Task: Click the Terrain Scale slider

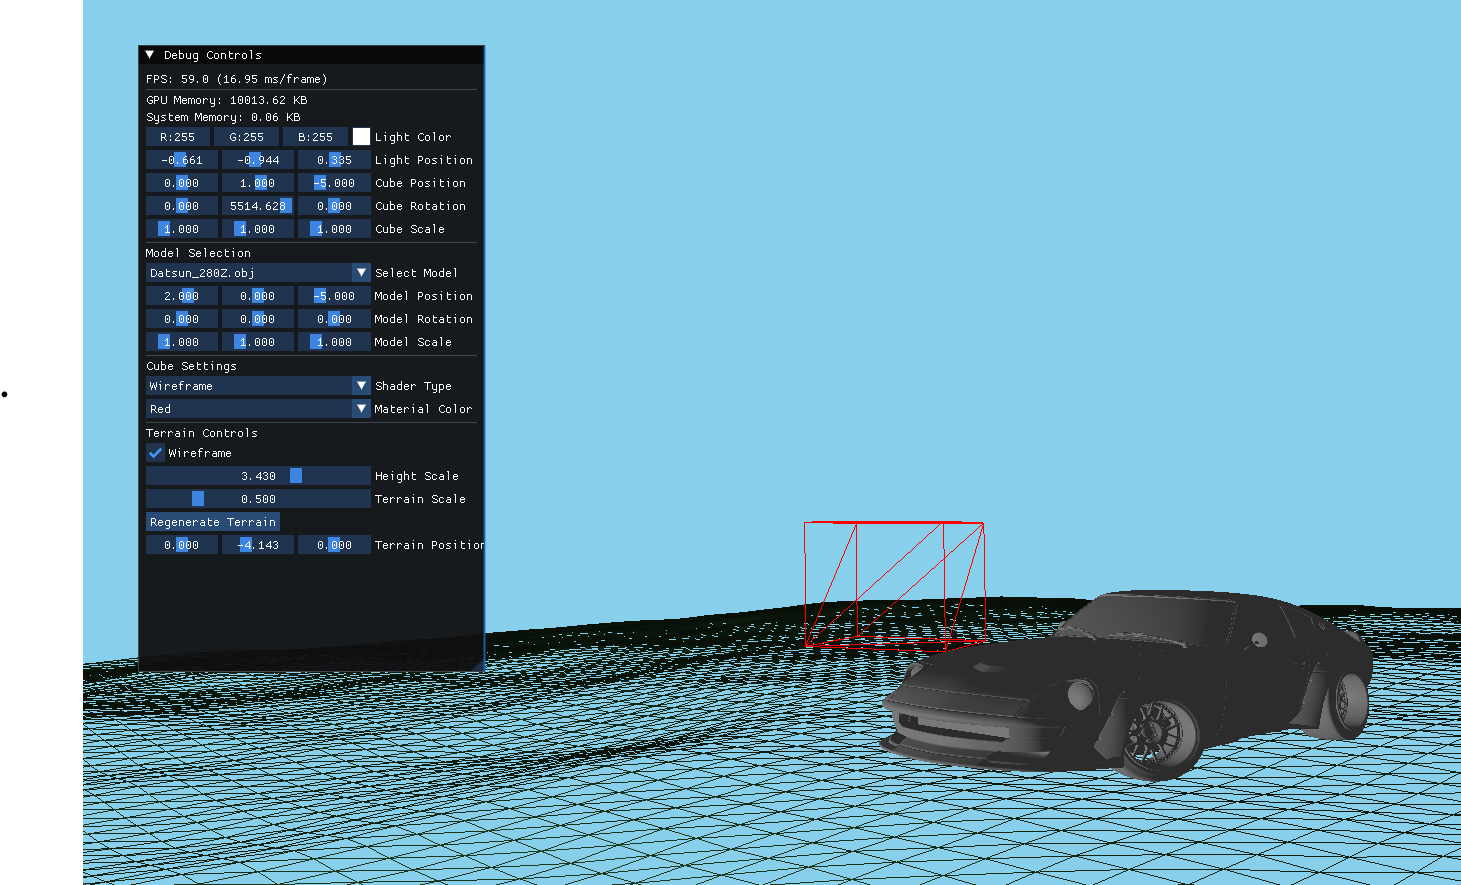Action: pyautogui.click(x=256, y=498)
